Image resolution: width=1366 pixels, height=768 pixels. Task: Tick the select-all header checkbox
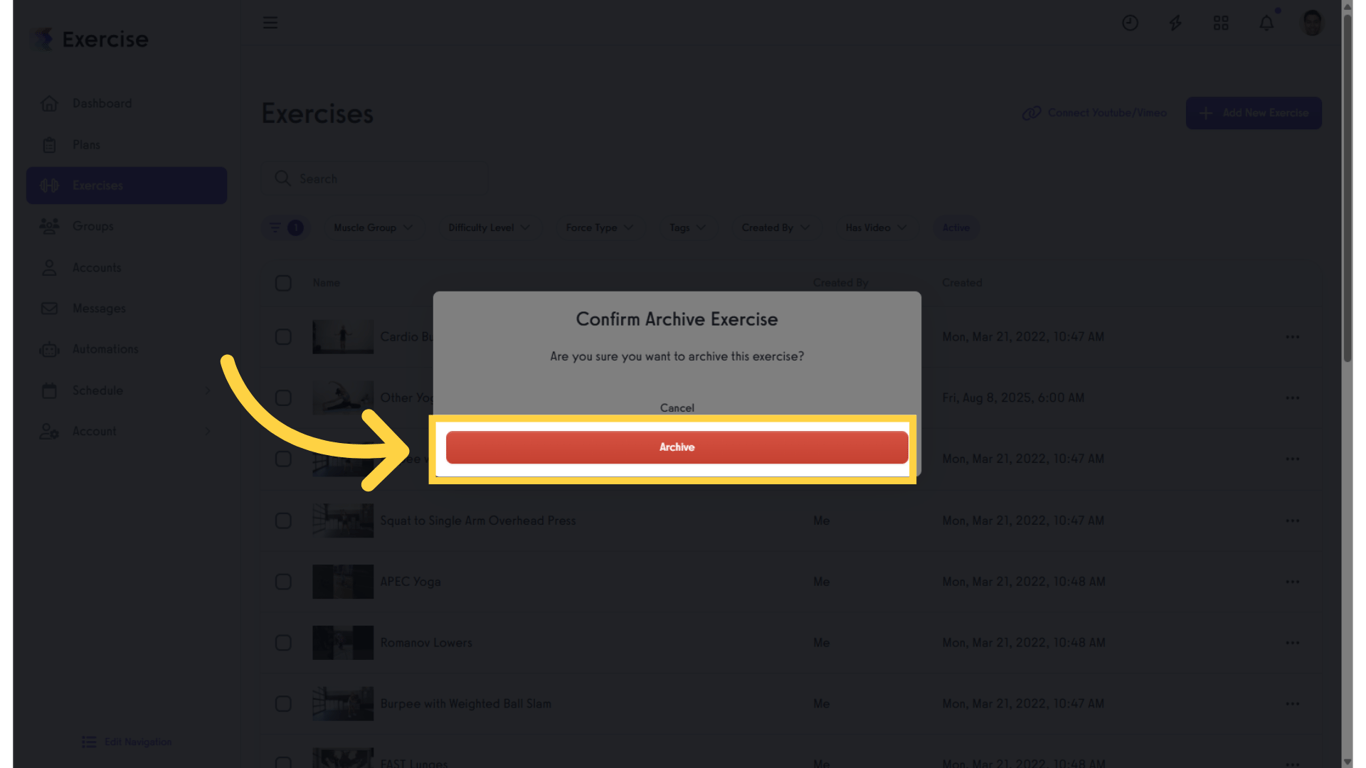pyautogui.click(x=283, y=283)
